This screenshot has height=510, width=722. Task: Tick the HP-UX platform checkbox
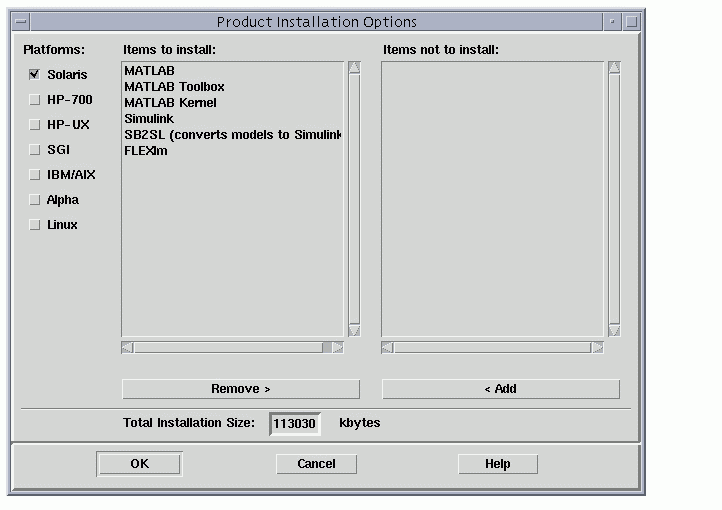coord(35,124)
